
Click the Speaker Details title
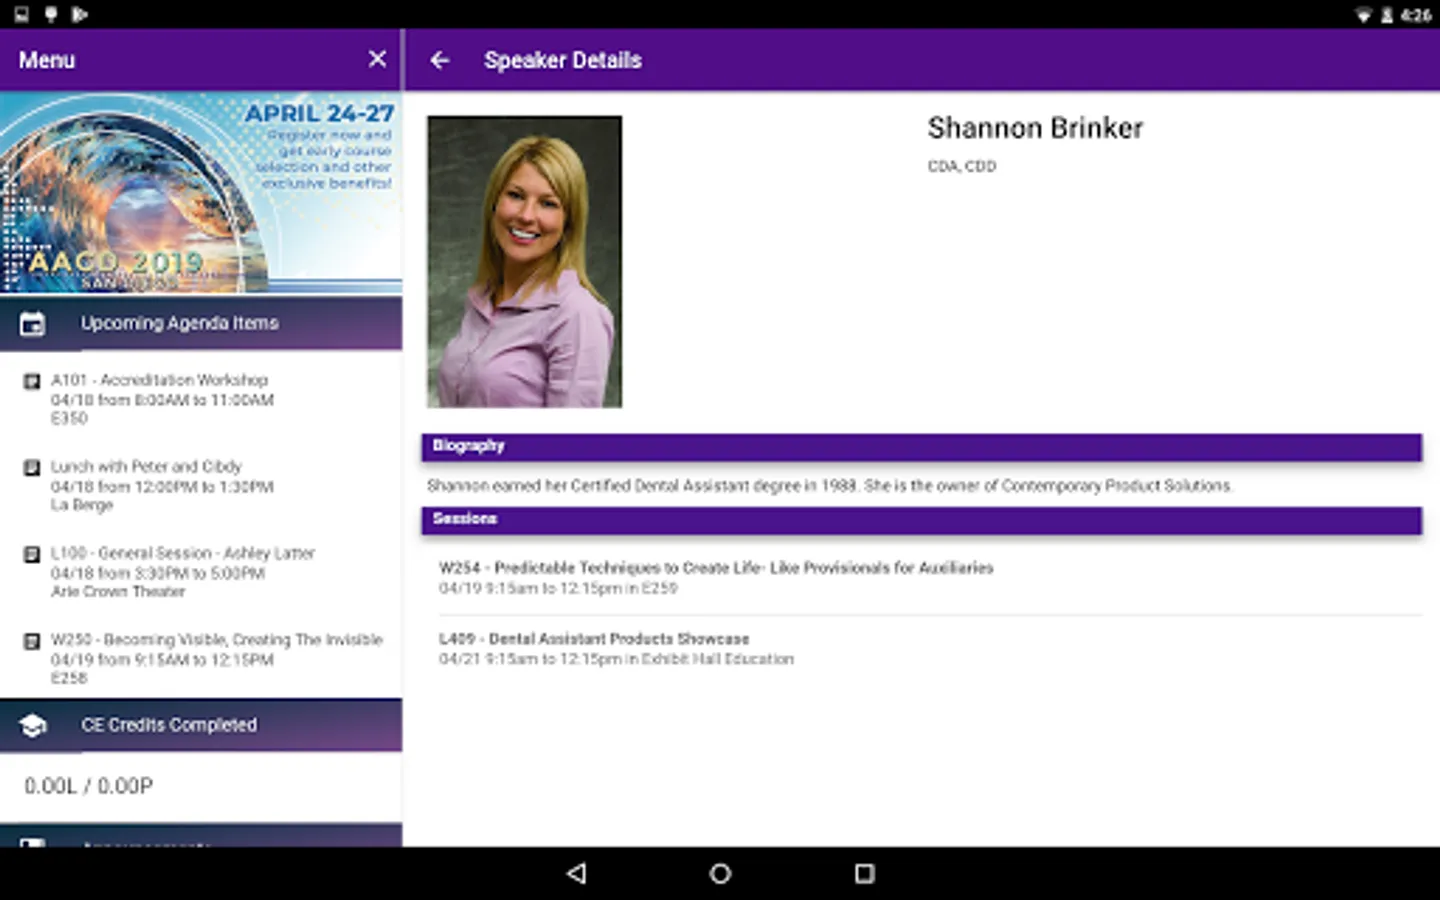563,60
